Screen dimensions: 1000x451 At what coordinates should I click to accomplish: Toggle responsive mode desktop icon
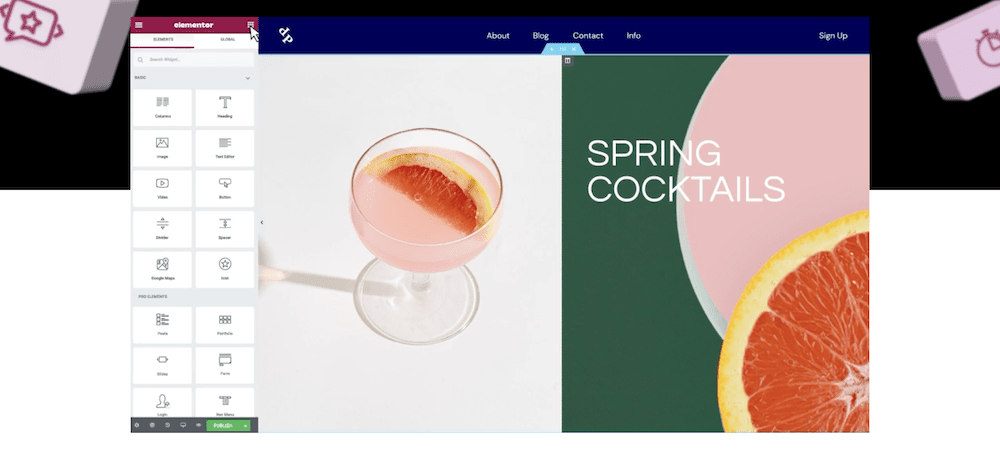point(183,425)
